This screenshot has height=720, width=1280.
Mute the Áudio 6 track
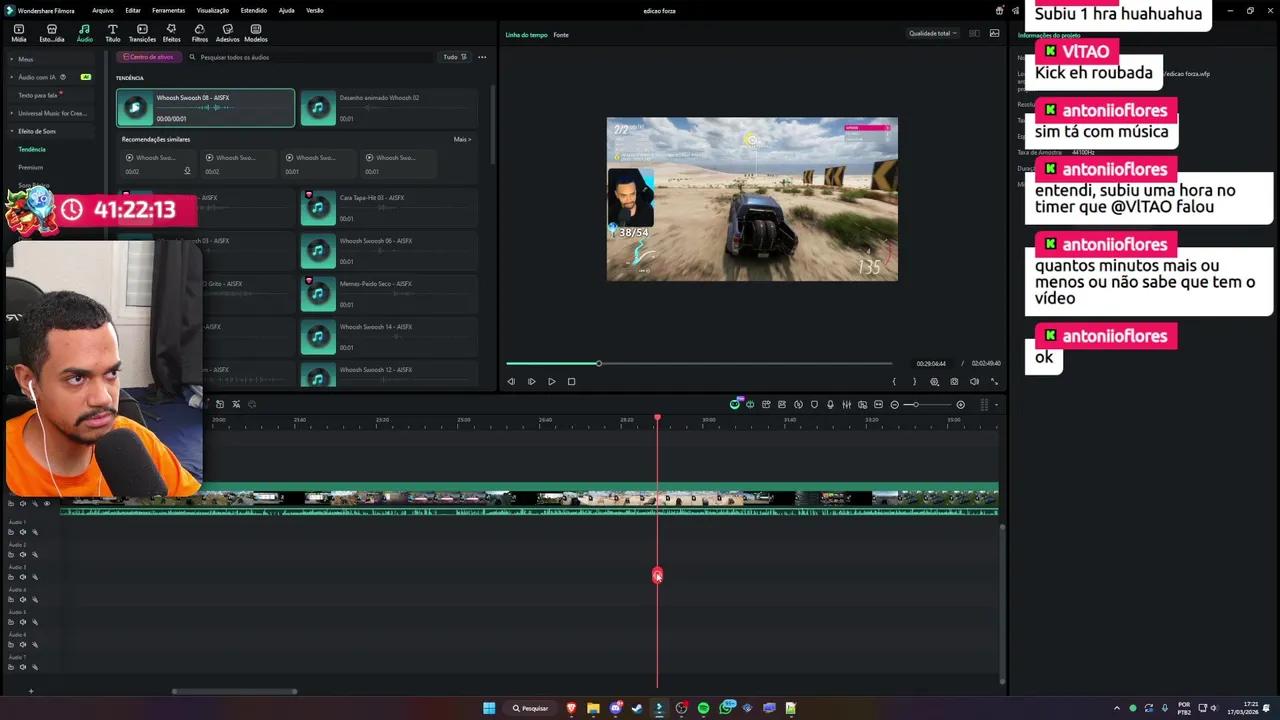(23, 645)
